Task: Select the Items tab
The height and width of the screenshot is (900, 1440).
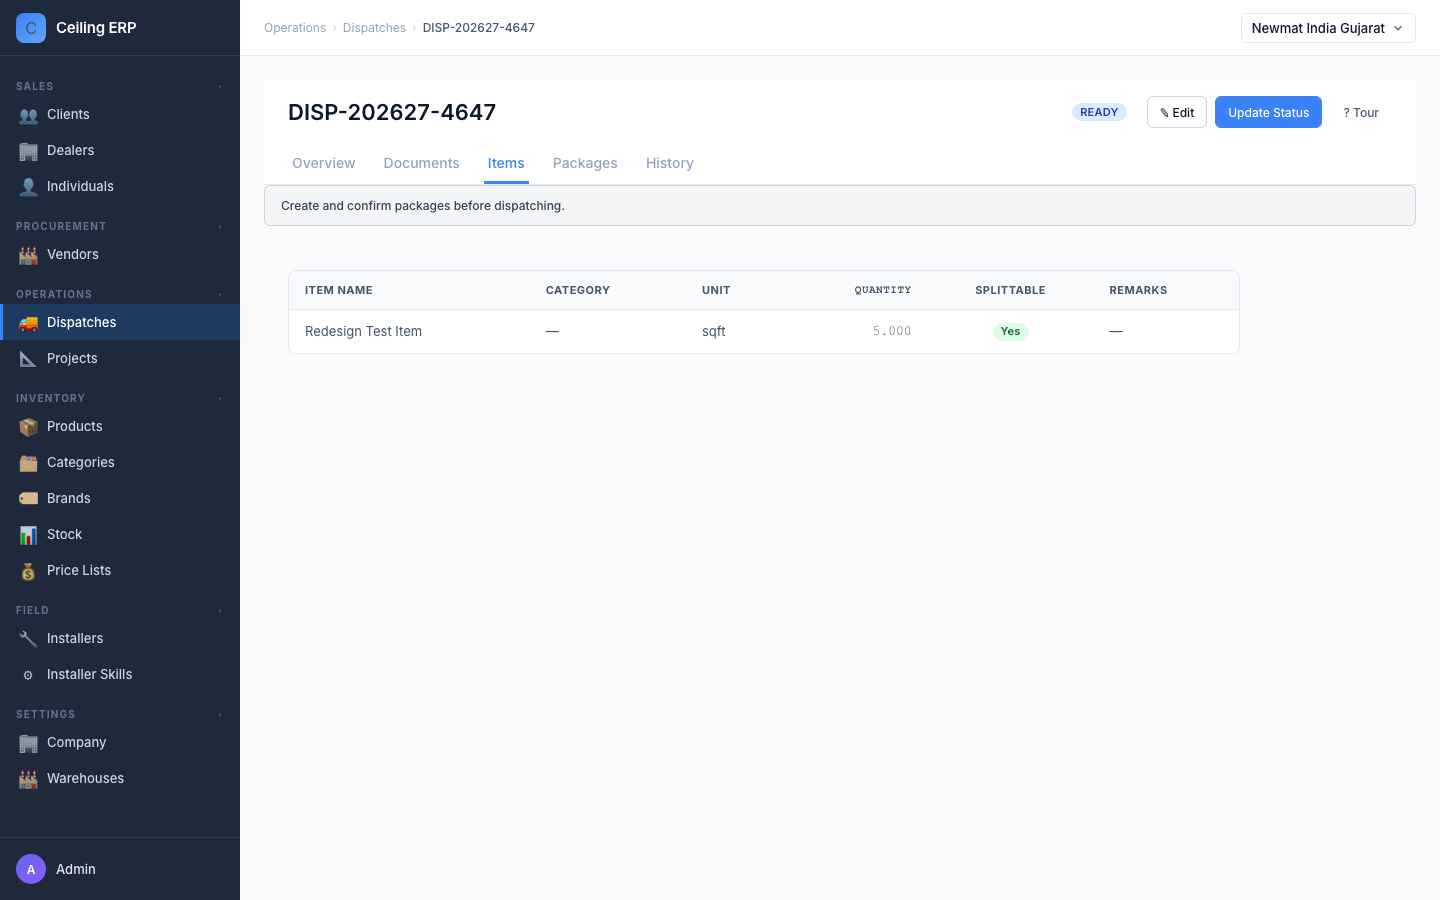Action: point(506,163)
